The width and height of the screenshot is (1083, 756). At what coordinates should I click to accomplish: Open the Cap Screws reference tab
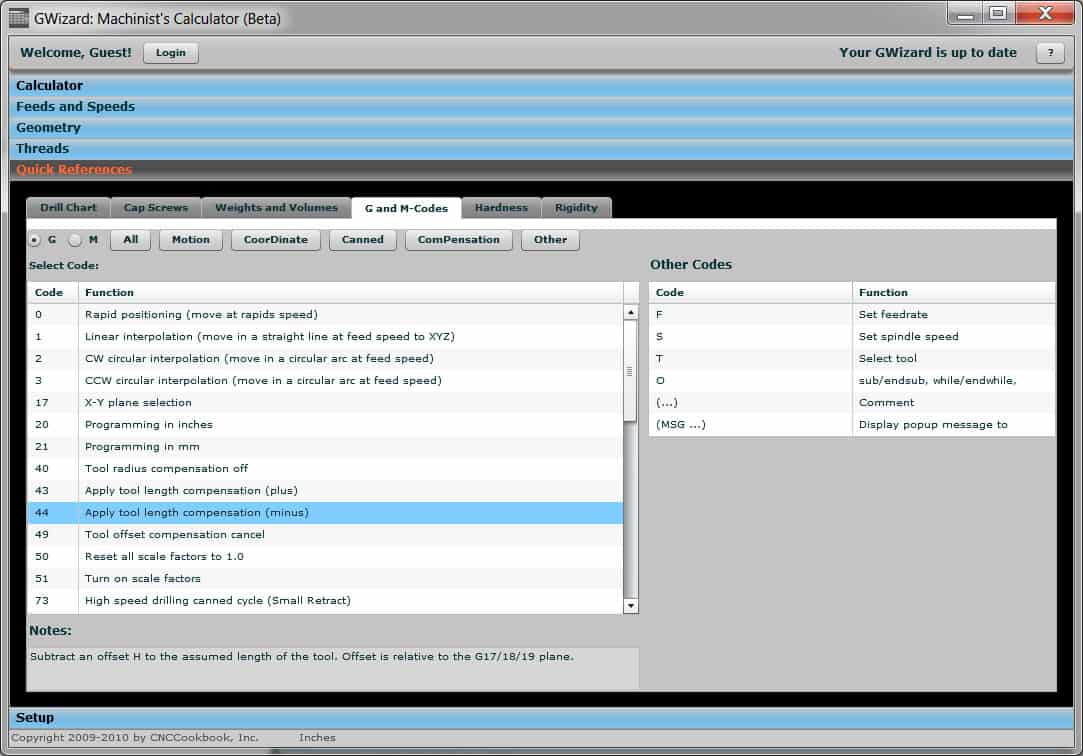156,207
